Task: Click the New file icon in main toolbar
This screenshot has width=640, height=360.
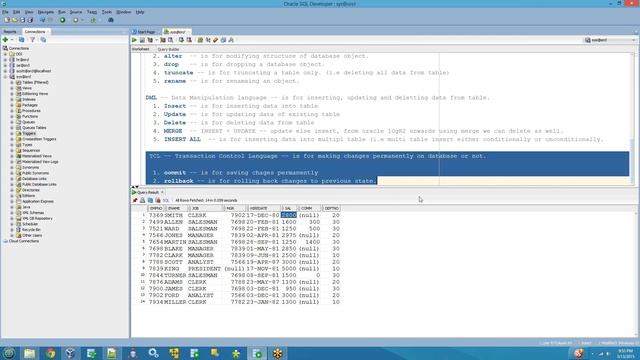Action: pyautogui.click(x=7, y=20)
